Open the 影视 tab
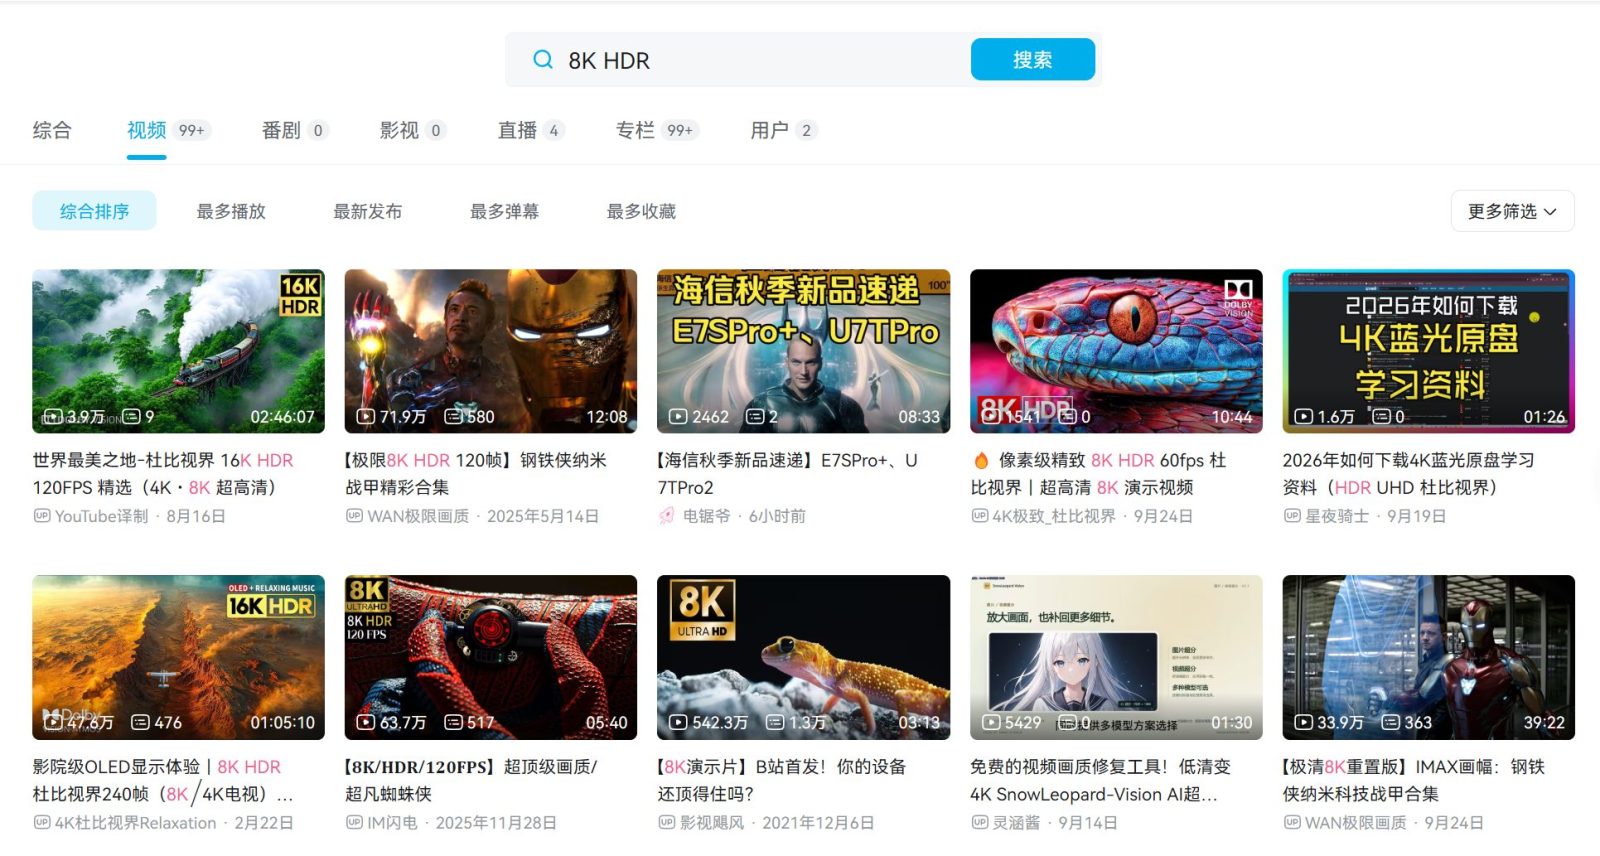 [x=412, y=130]
